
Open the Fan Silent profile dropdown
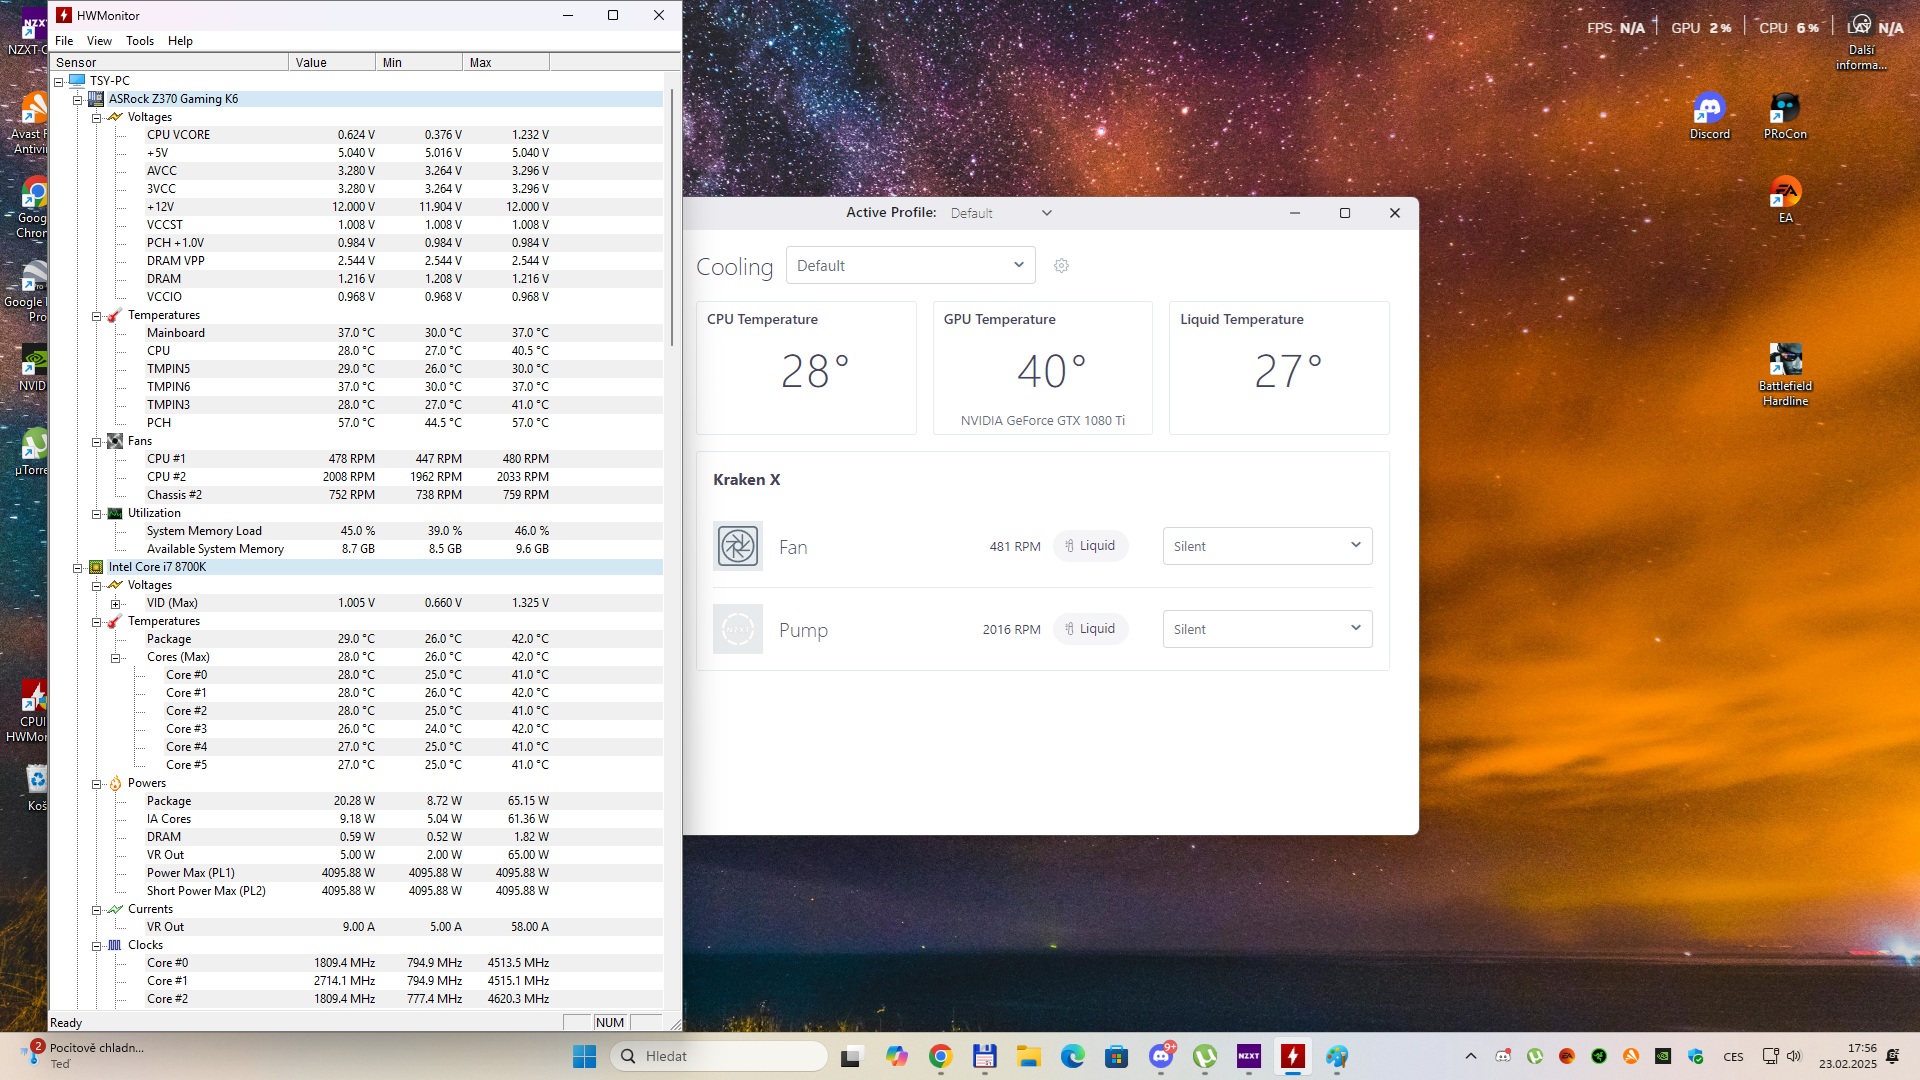tap(1267, 546)
